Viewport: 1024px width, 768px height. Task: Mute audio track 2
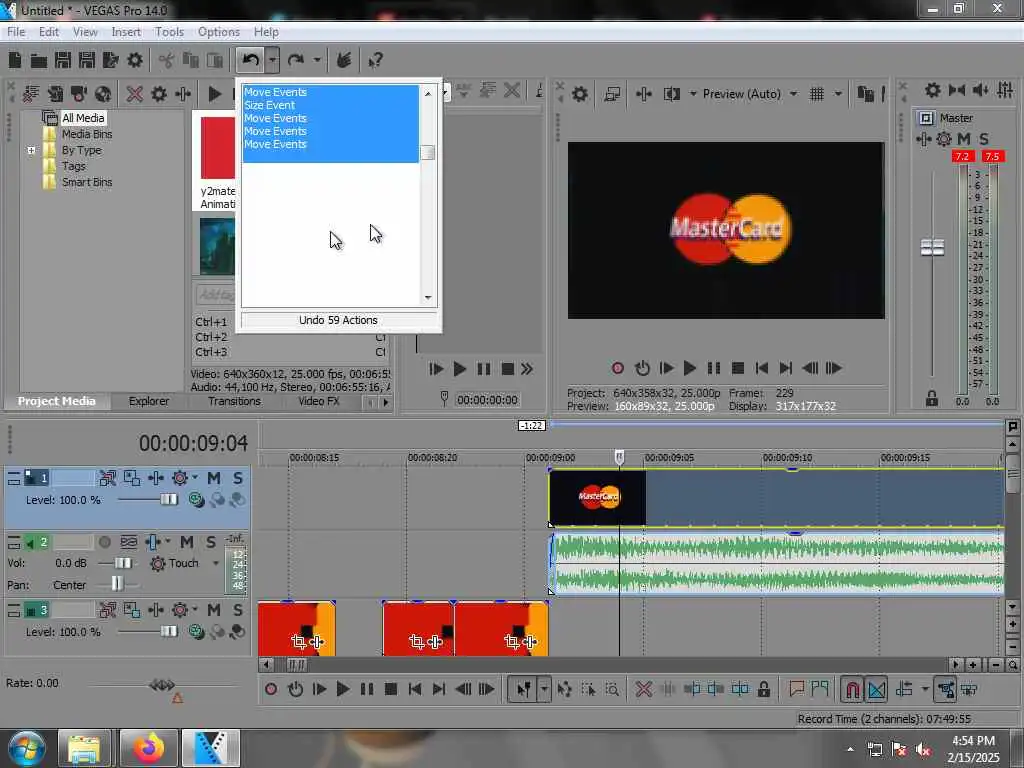coord(187,542)
